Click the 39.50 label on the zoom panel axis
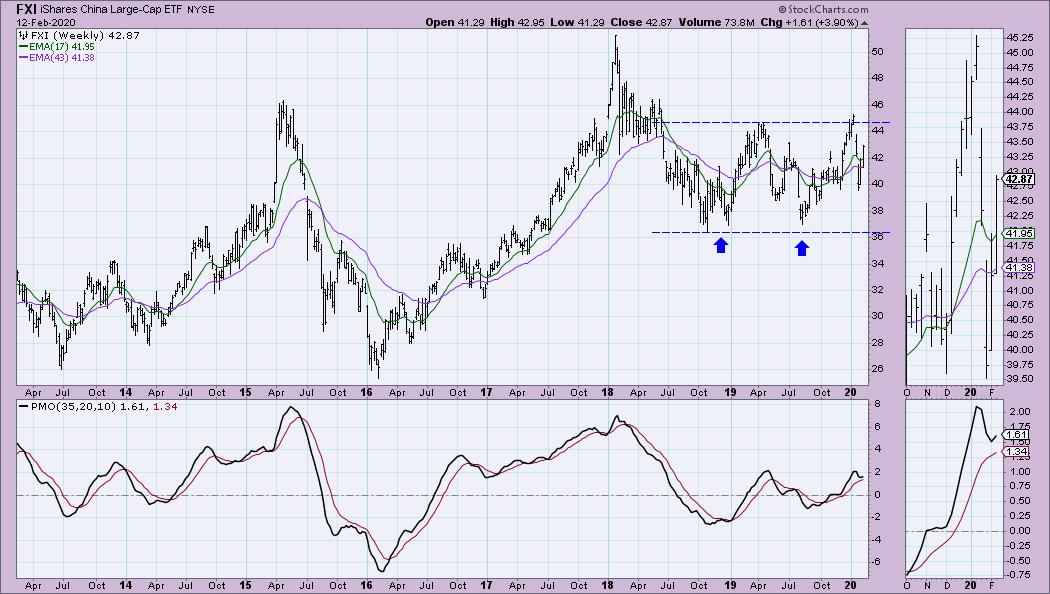The image size is (1050, 594). (1019, 378)
